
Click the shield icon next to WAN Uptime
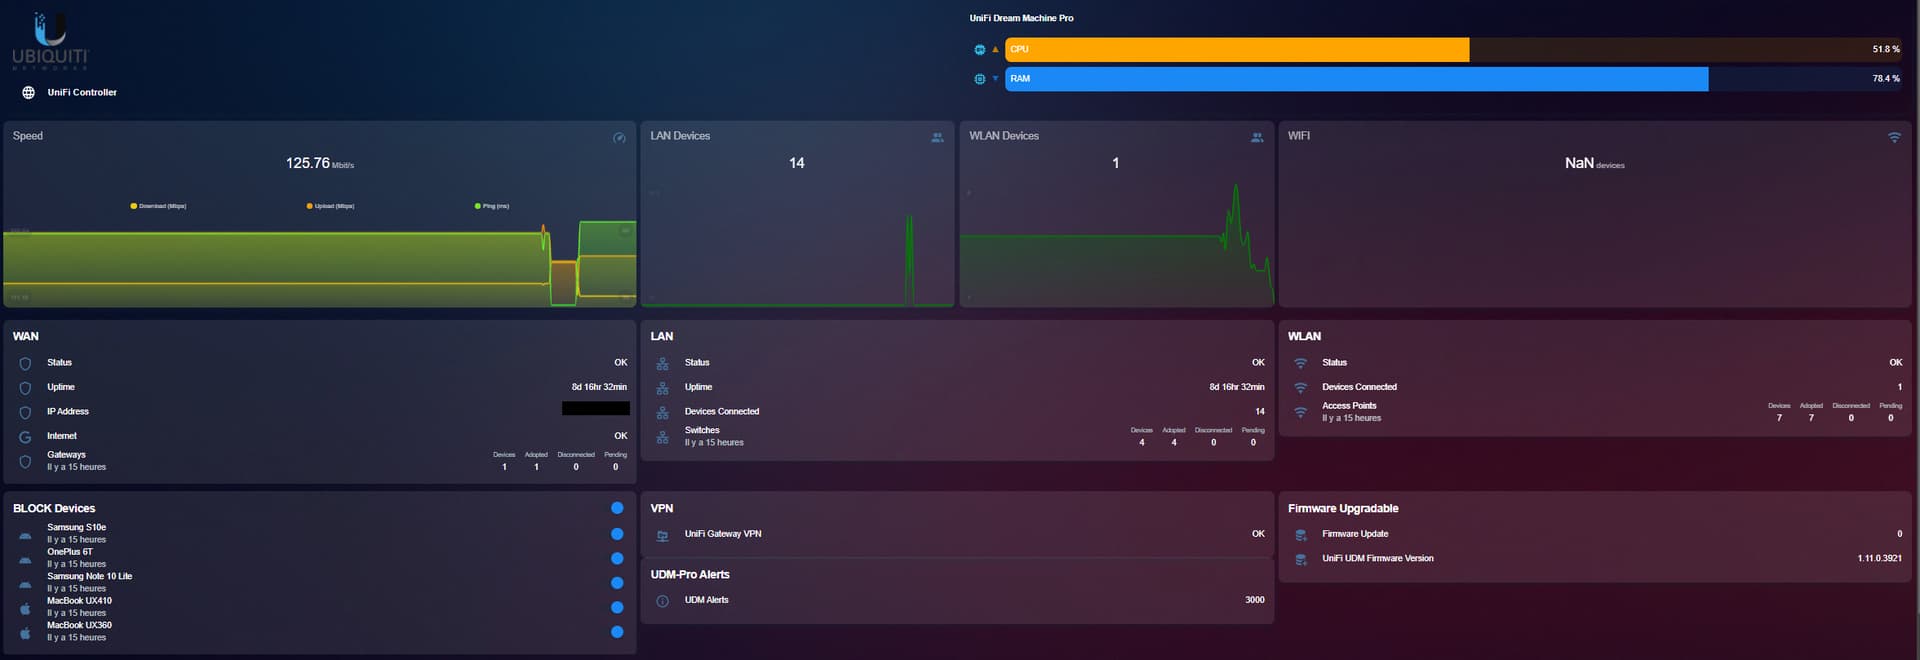25,388
